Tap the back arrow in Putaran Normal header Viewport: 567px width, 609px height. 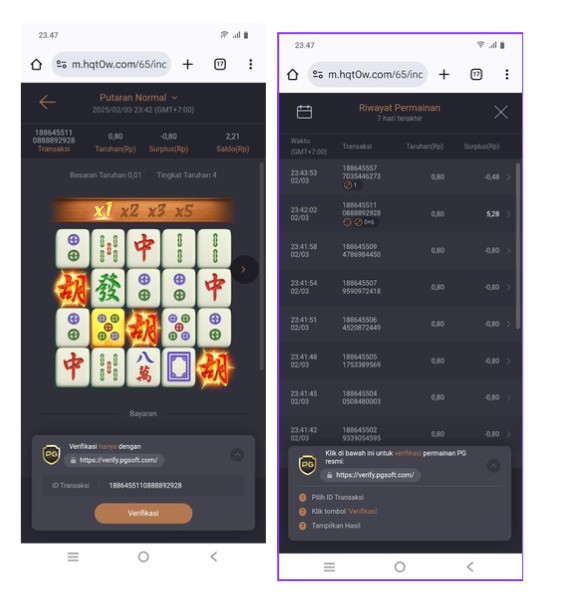click(x=47, y=102)
